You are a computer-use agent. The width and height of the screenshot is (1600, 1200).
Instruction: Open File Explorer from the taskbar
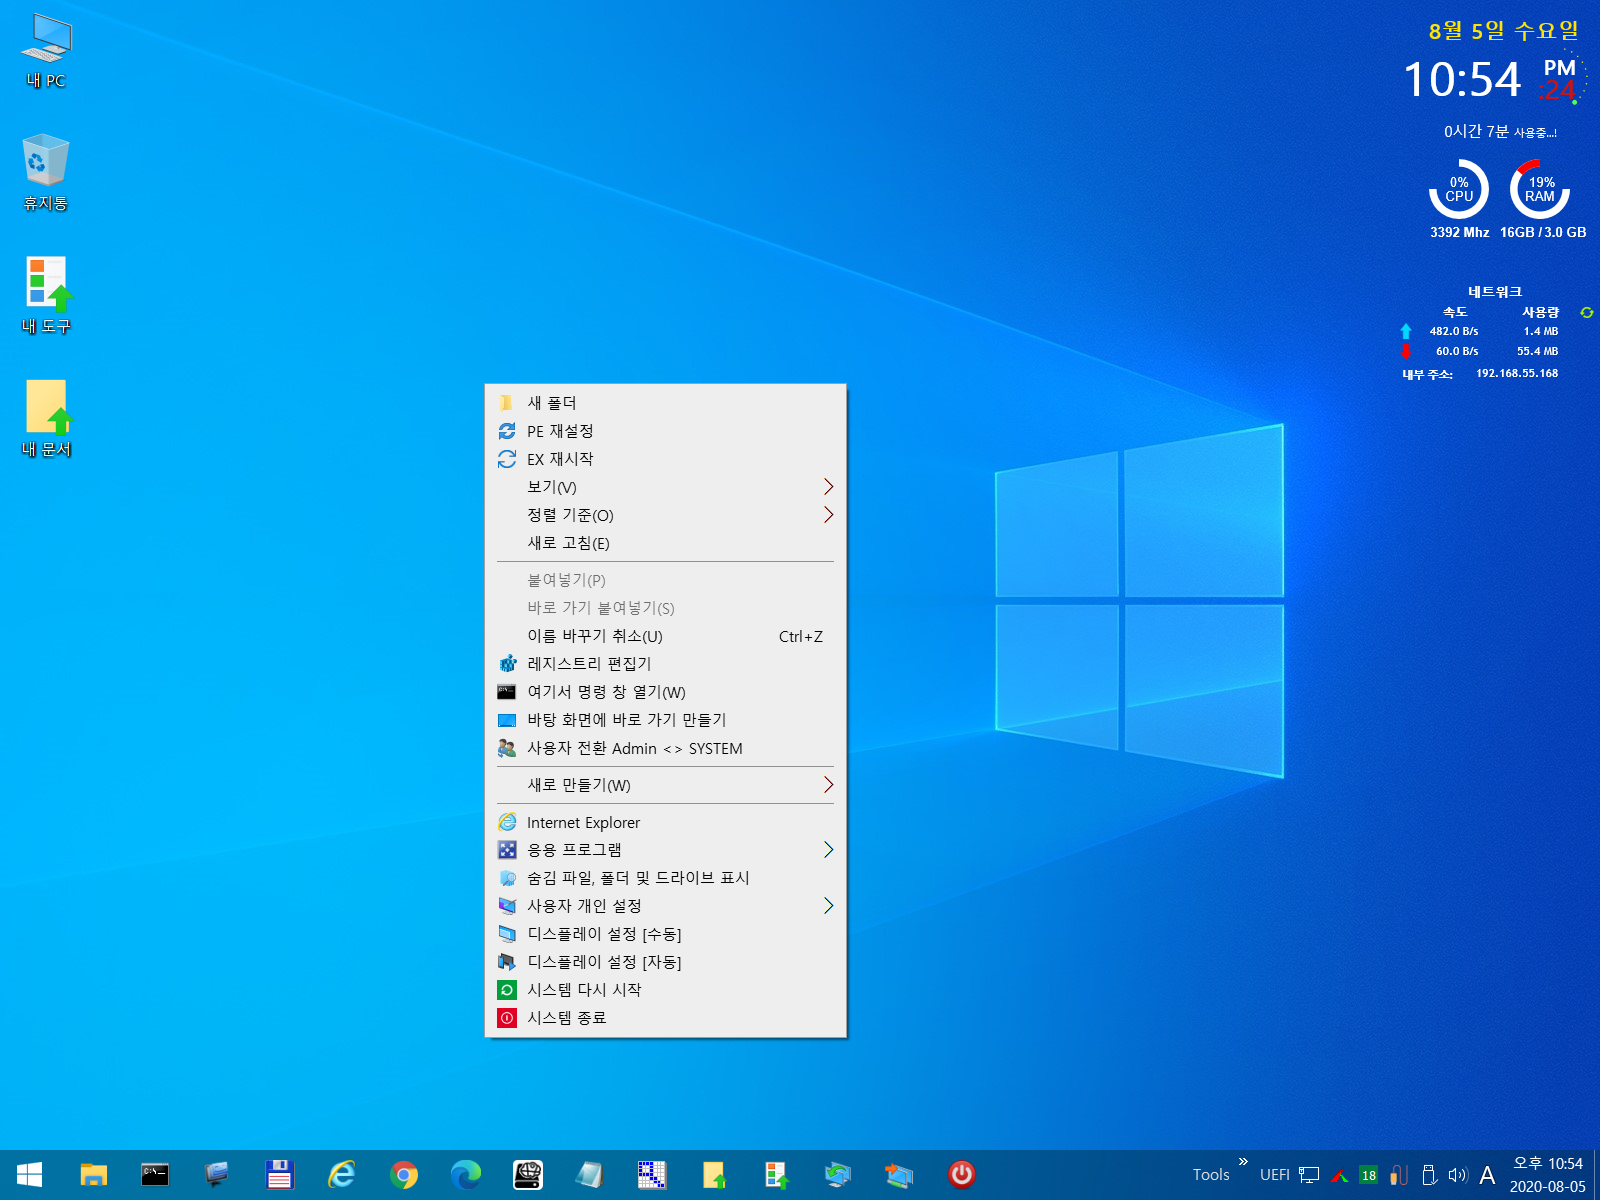[93, 1175]
